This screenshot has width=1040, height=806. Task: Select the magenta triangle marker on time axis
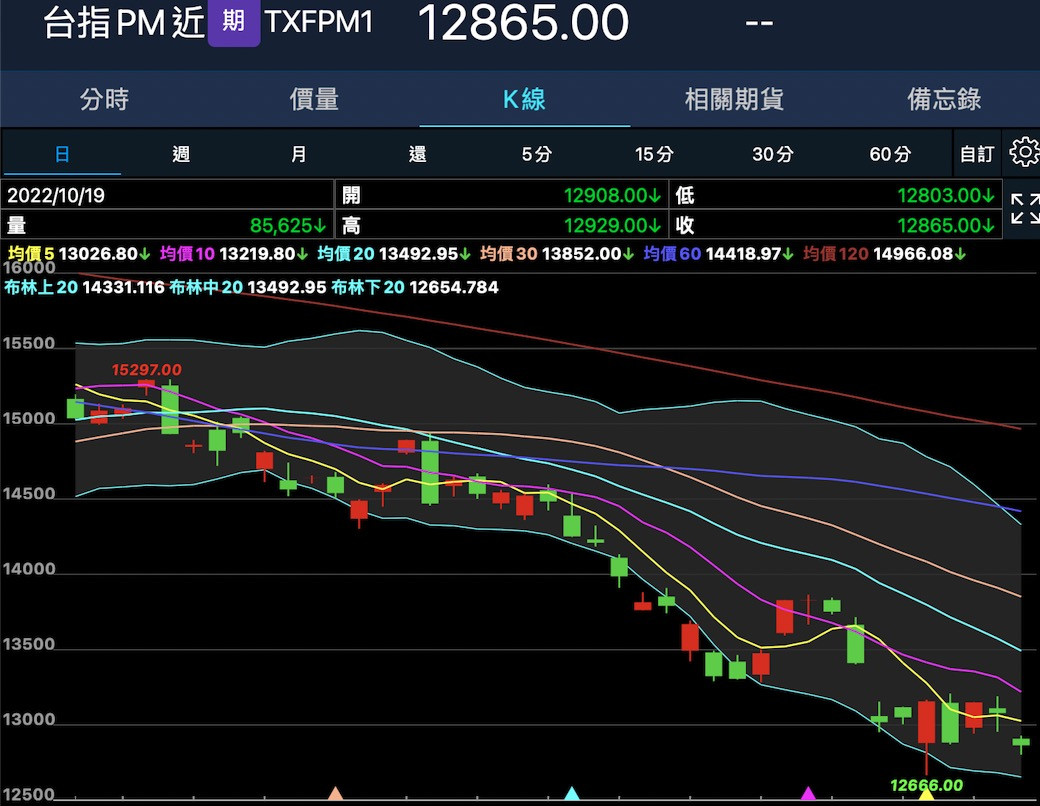(808, 794)
